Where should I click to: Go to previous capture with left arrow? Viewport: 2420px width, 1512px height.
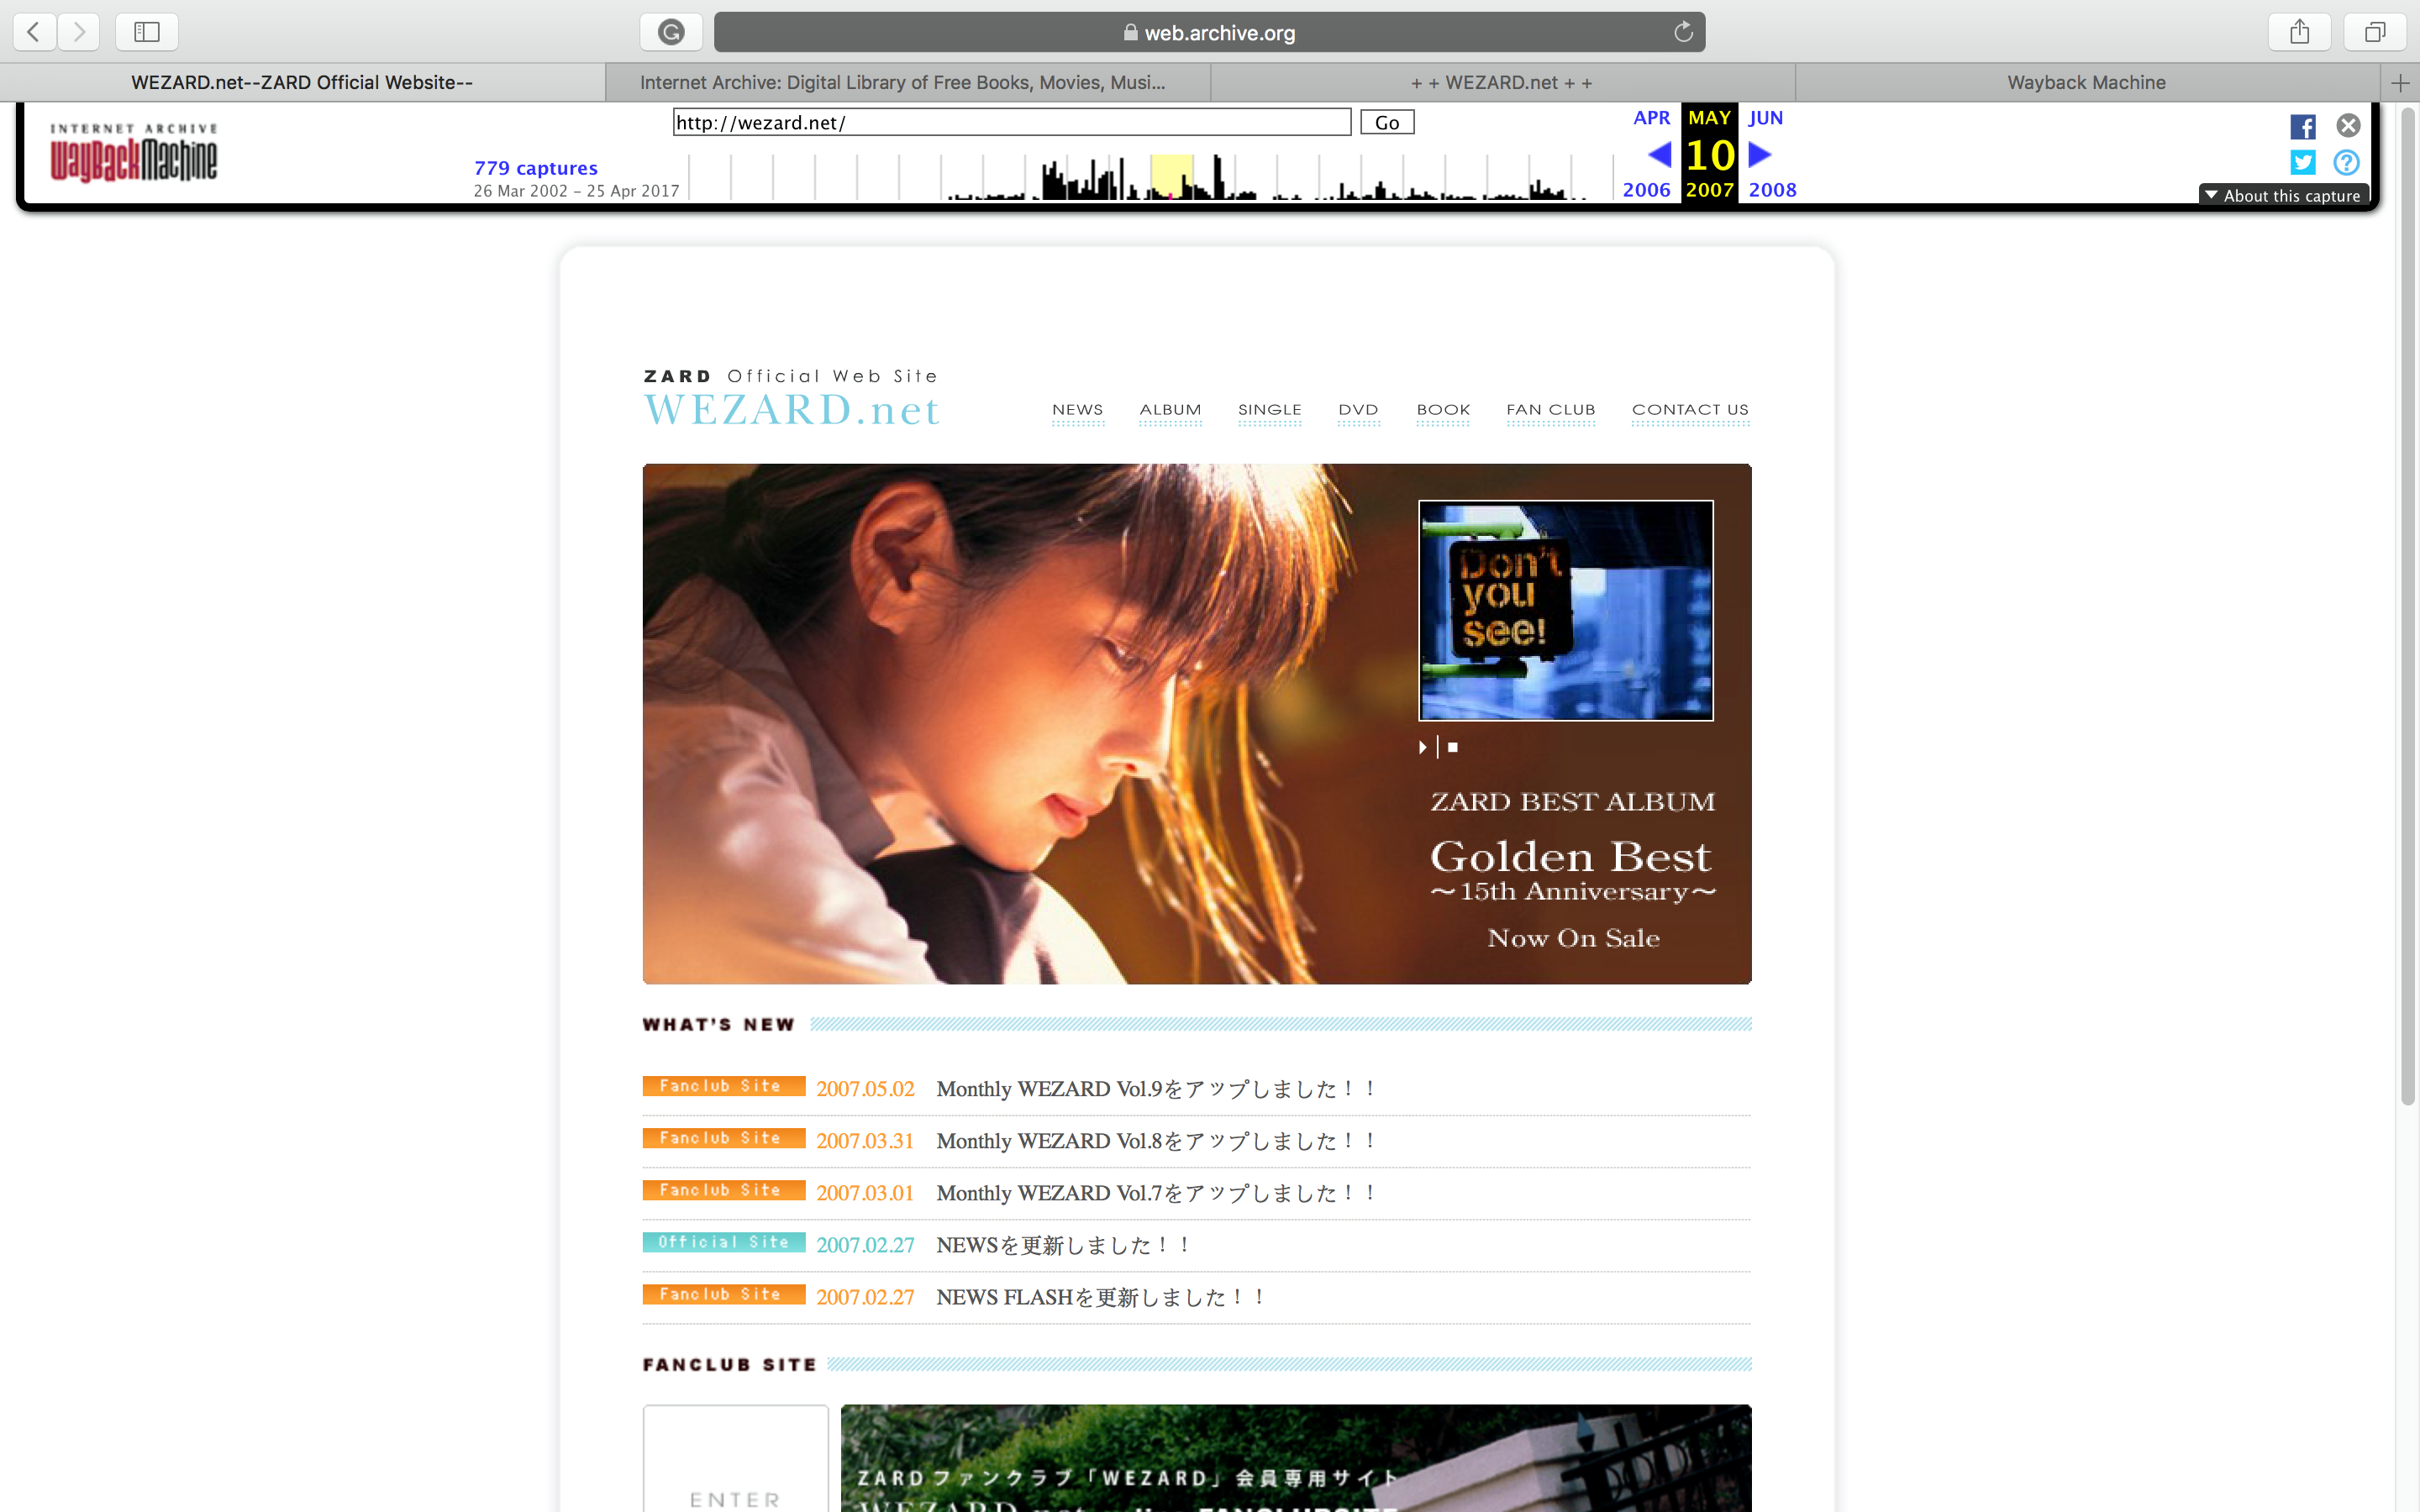[x=1659, y=155]
